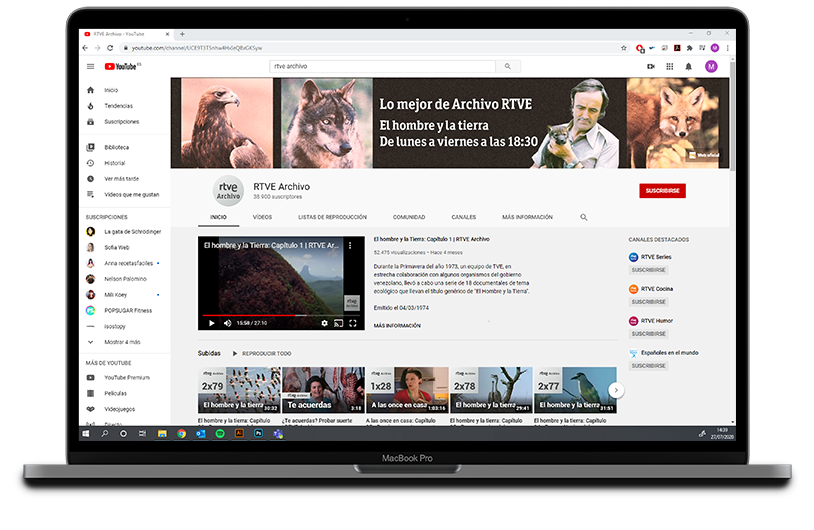Viewport: 814px width, 530px height.
Task: Click the video progress bar
Action: click(280, 315)
